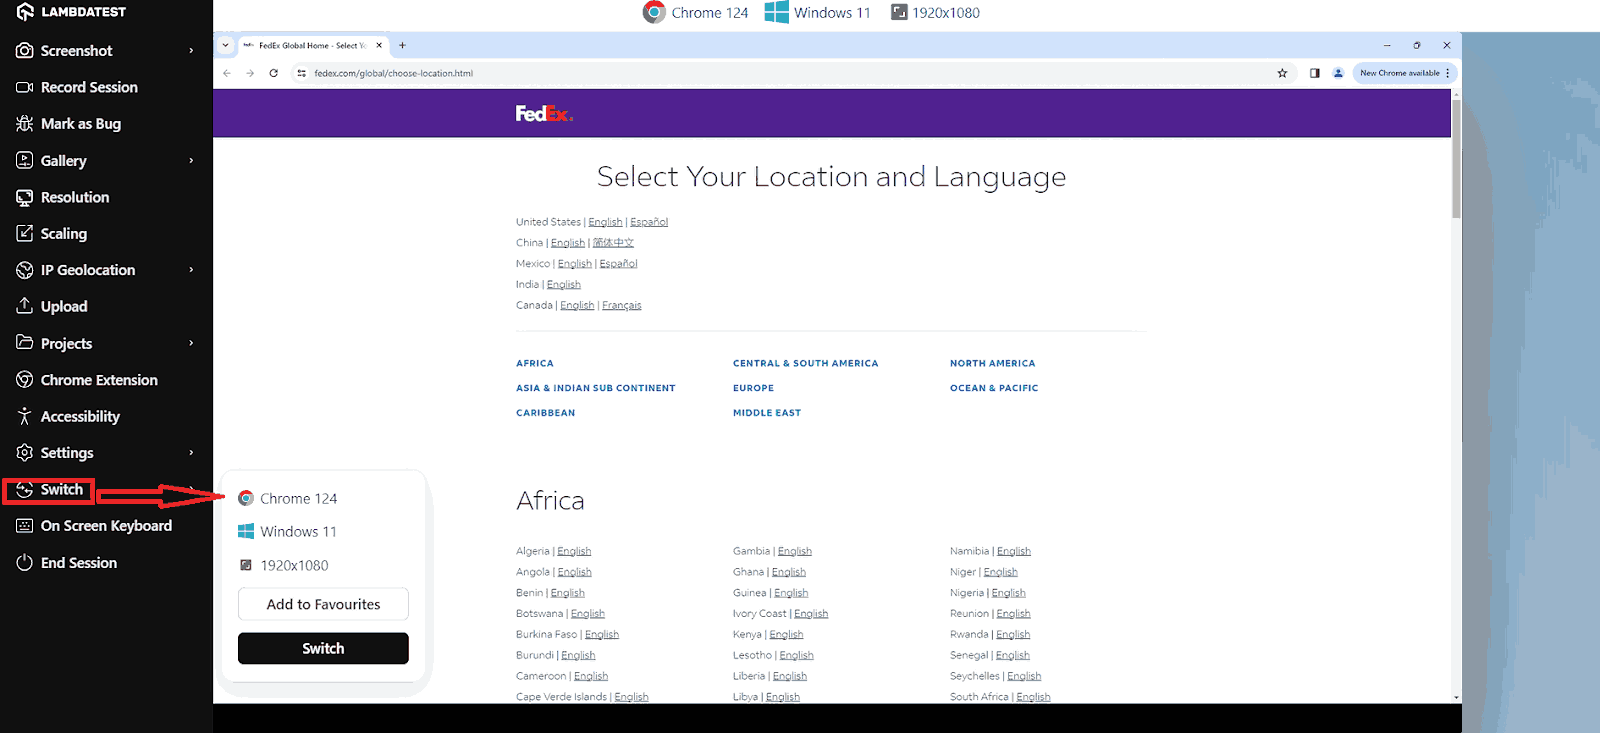Open ASIA & INDIAN SUB CONTINENT link

(596, 388)
